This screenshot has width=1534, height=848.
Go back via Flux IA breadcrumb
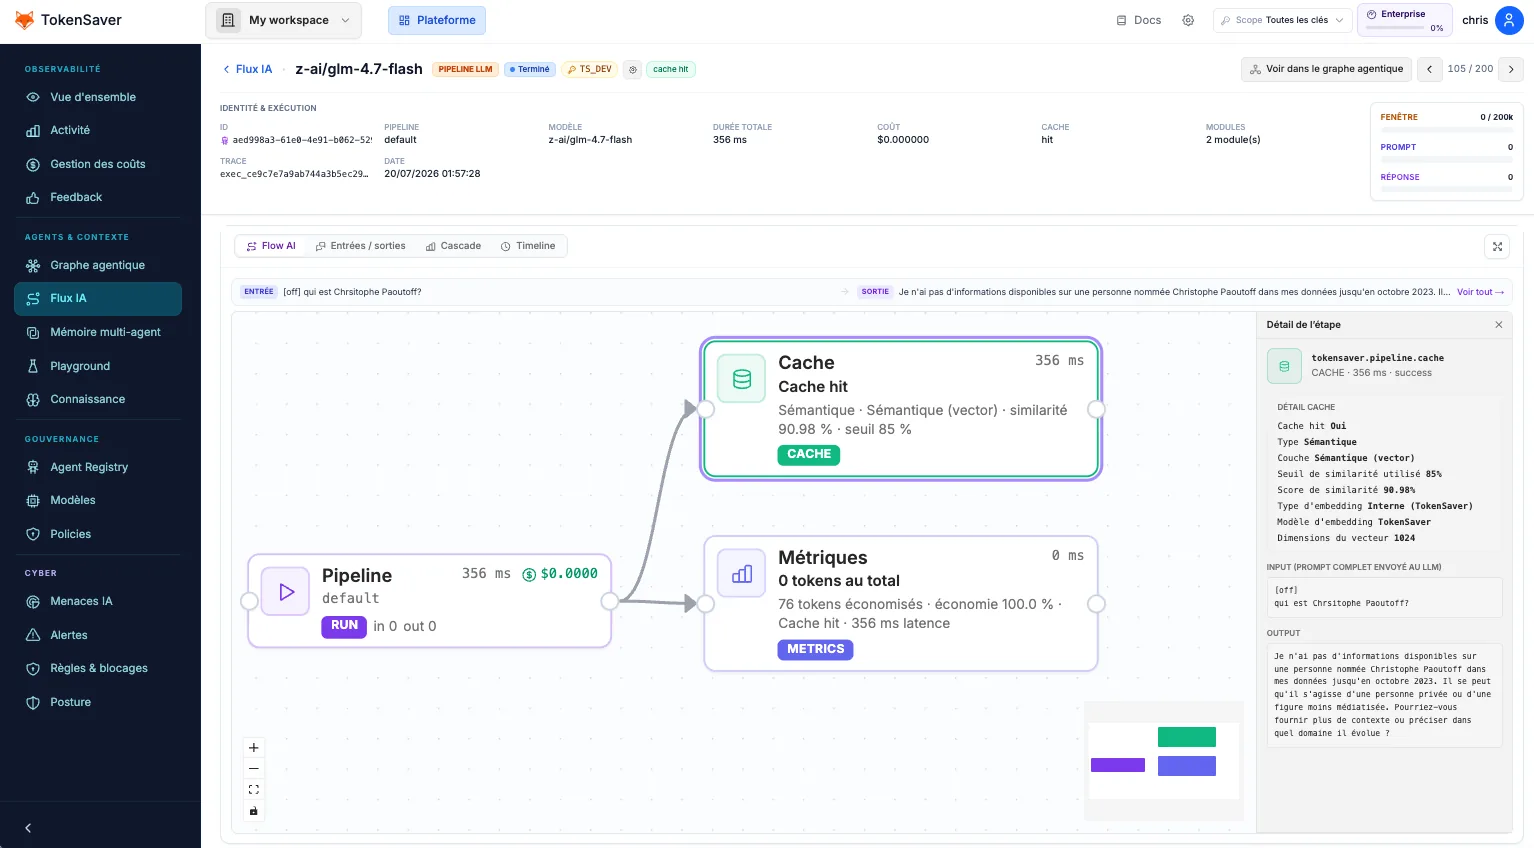247,69
